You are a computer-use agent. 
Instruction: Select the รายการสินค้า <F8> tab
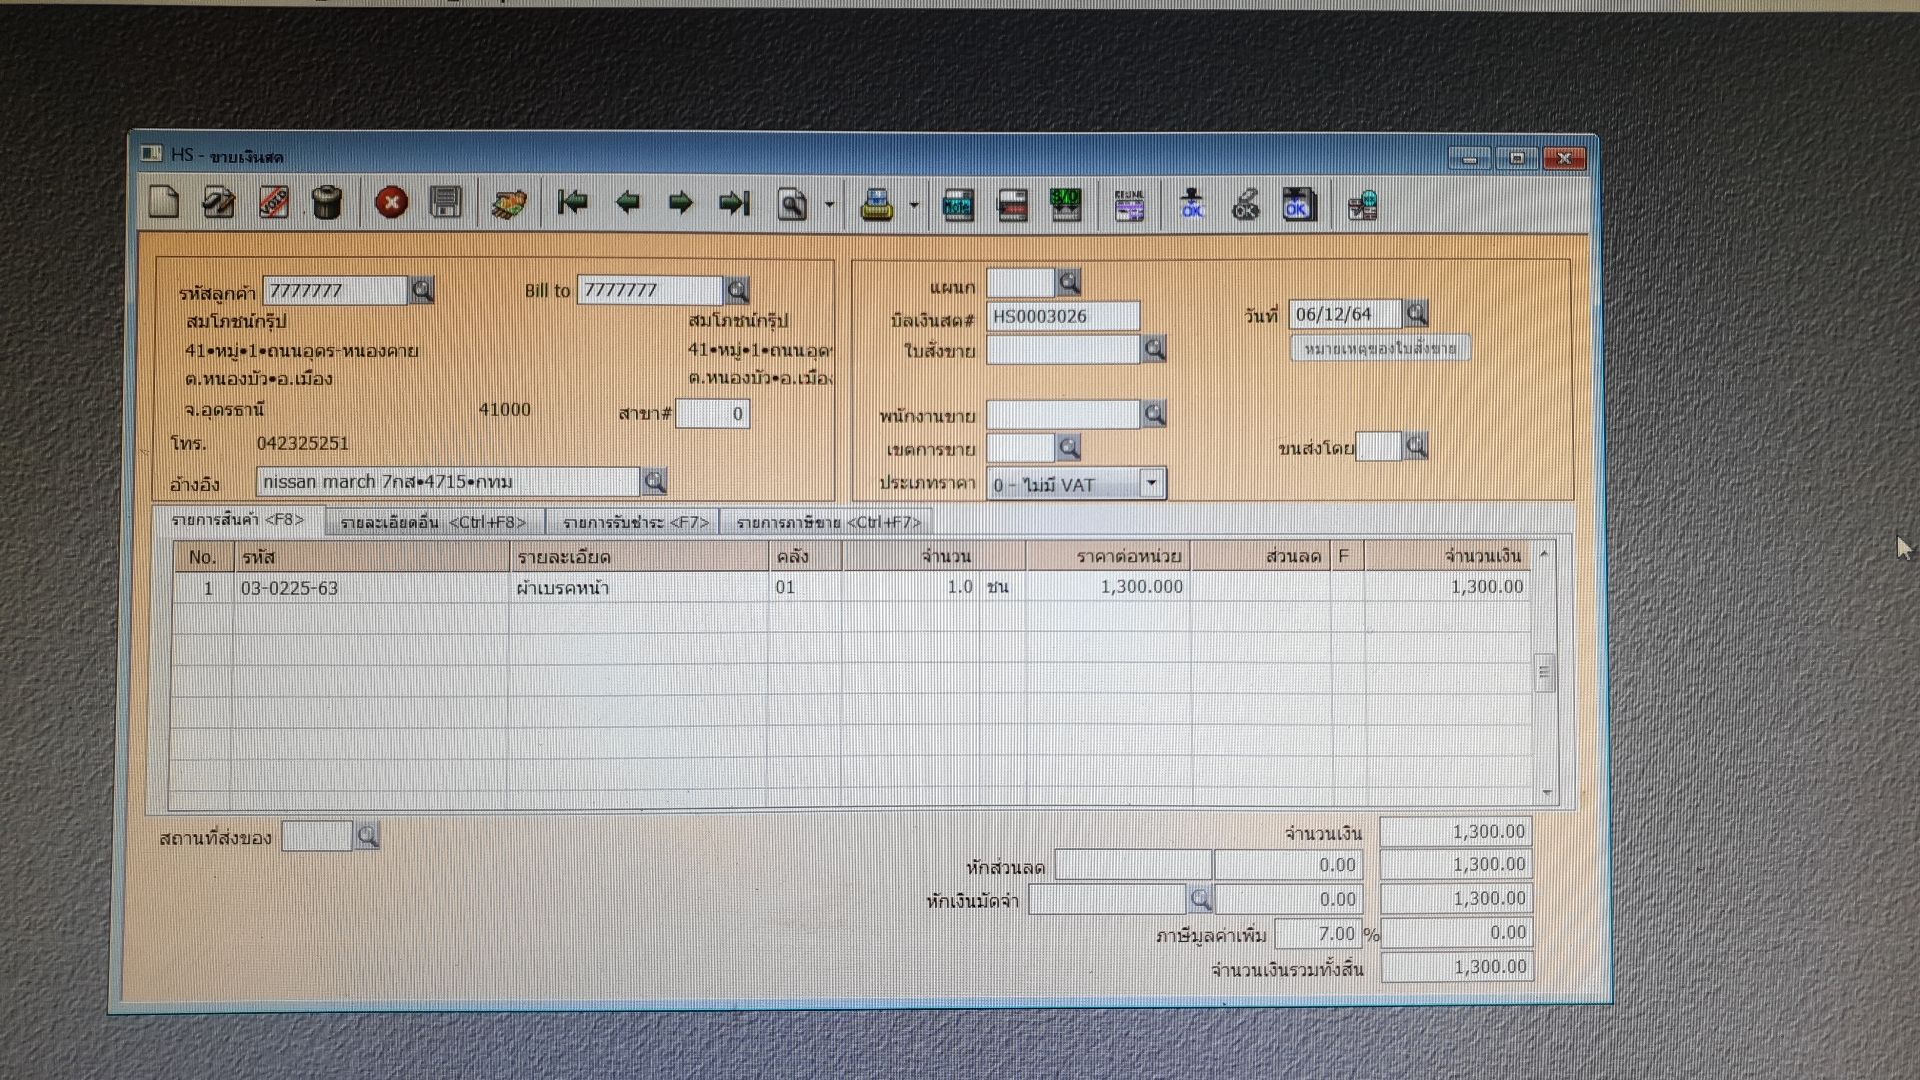[237, 520]
